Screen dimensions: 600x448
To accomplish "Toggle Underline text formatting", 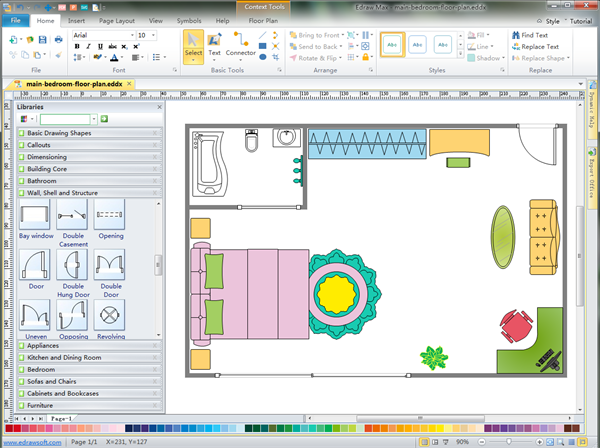I will tap(99, 47).
